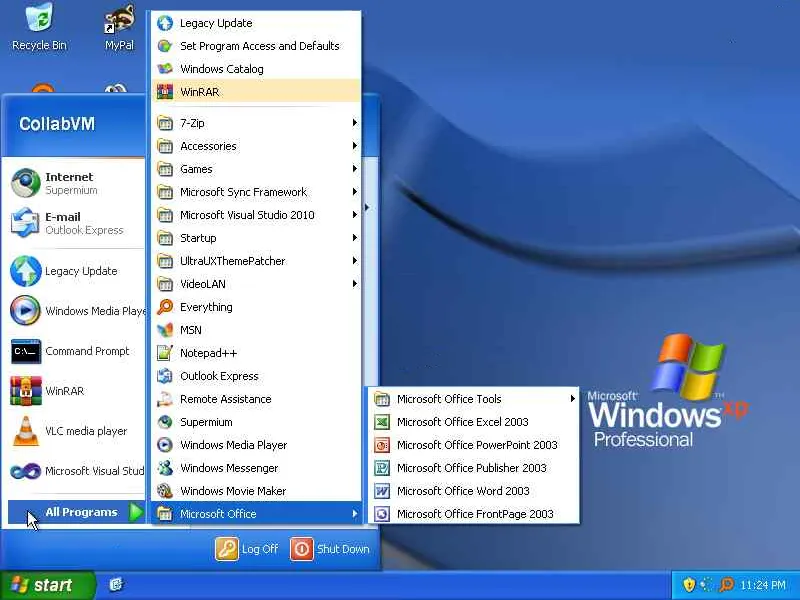The height and width of the screenshot is (600, 800).
Task: Expand Microsoft Office Tools submenu
Action: [473, 399]
